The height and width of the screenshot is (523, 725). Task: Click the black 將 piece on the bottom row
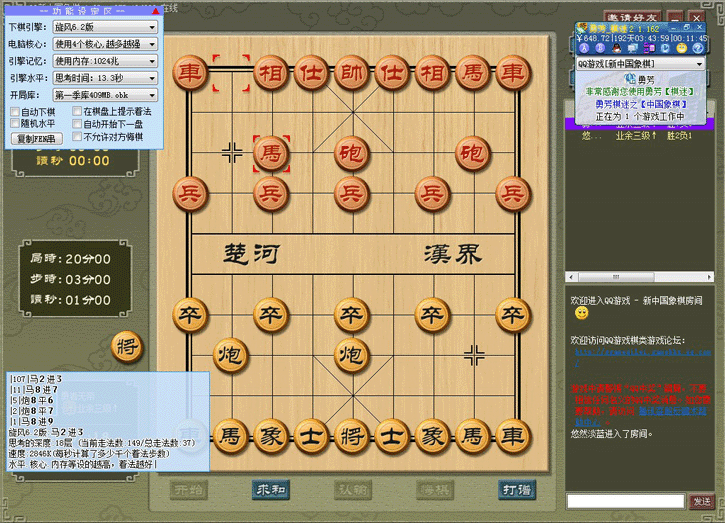coord(350,435)
